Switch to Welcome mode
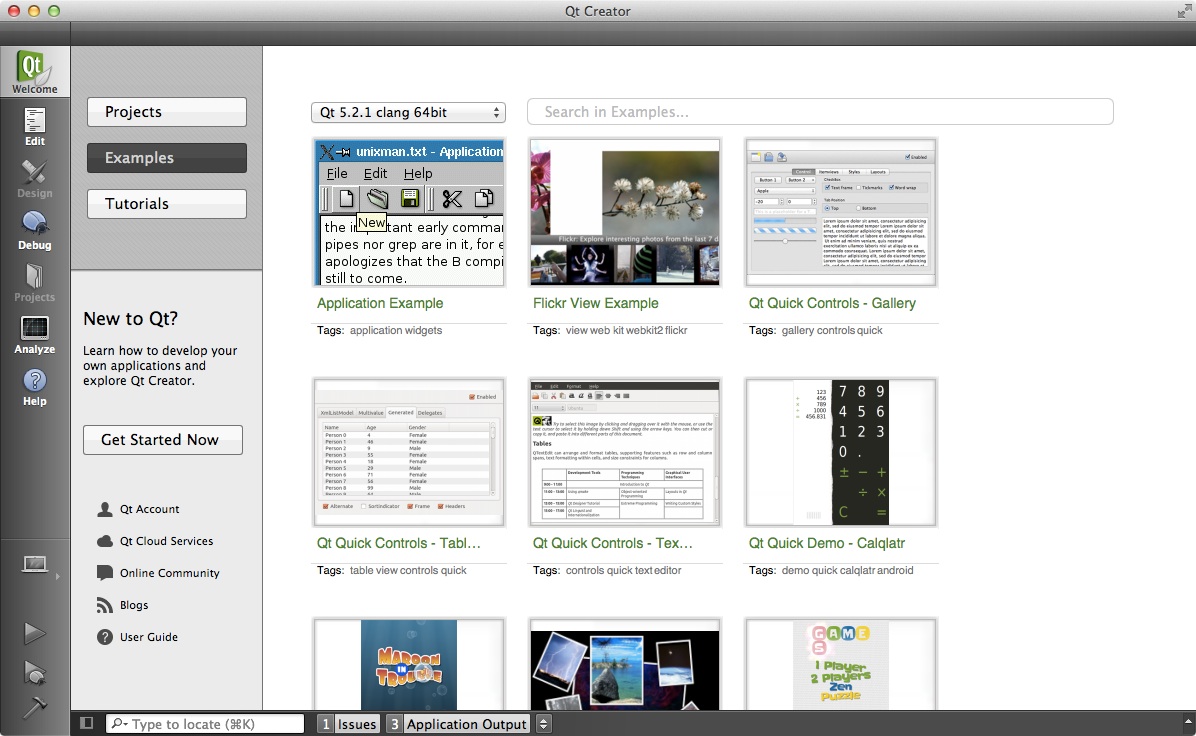This screenshot has height=736, width=1196. point(34,72)
